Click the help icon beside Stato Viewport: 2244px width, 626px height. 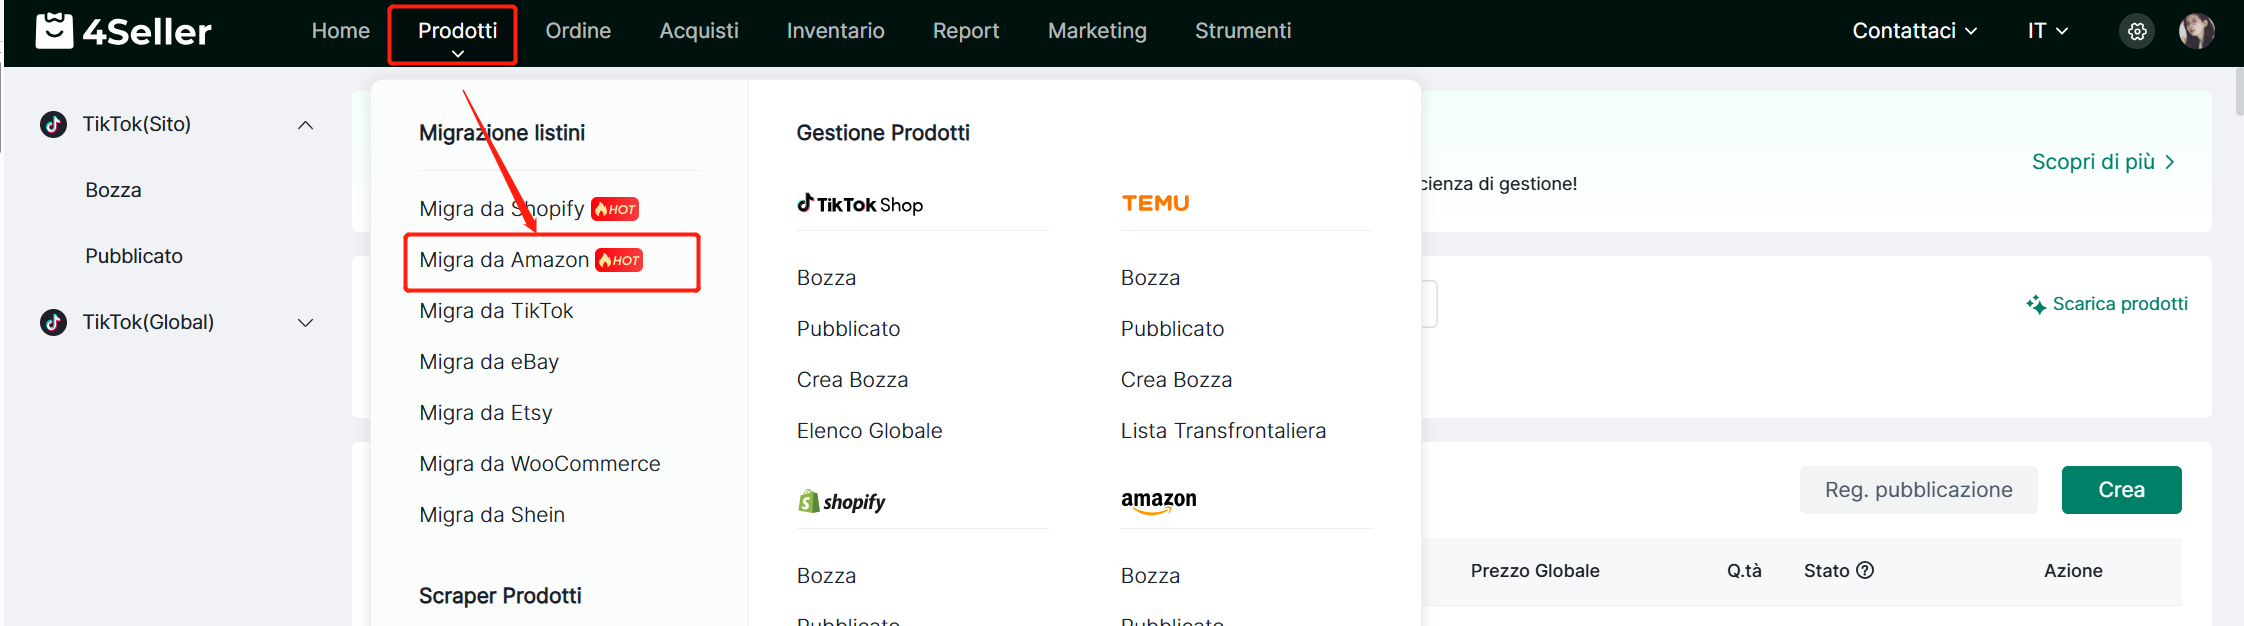point(1865,570)
